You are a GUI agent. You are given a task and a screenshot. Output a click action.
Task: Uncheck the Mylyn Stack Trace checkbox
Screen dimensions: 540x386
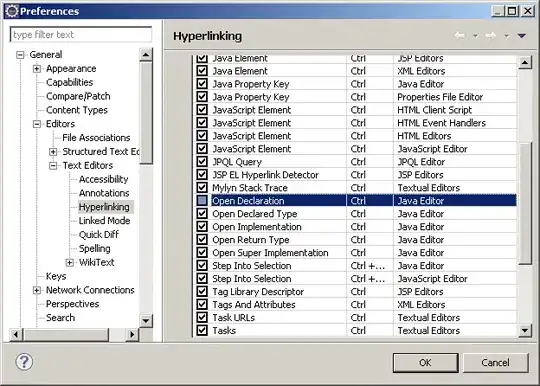click(x=202, y=187)
